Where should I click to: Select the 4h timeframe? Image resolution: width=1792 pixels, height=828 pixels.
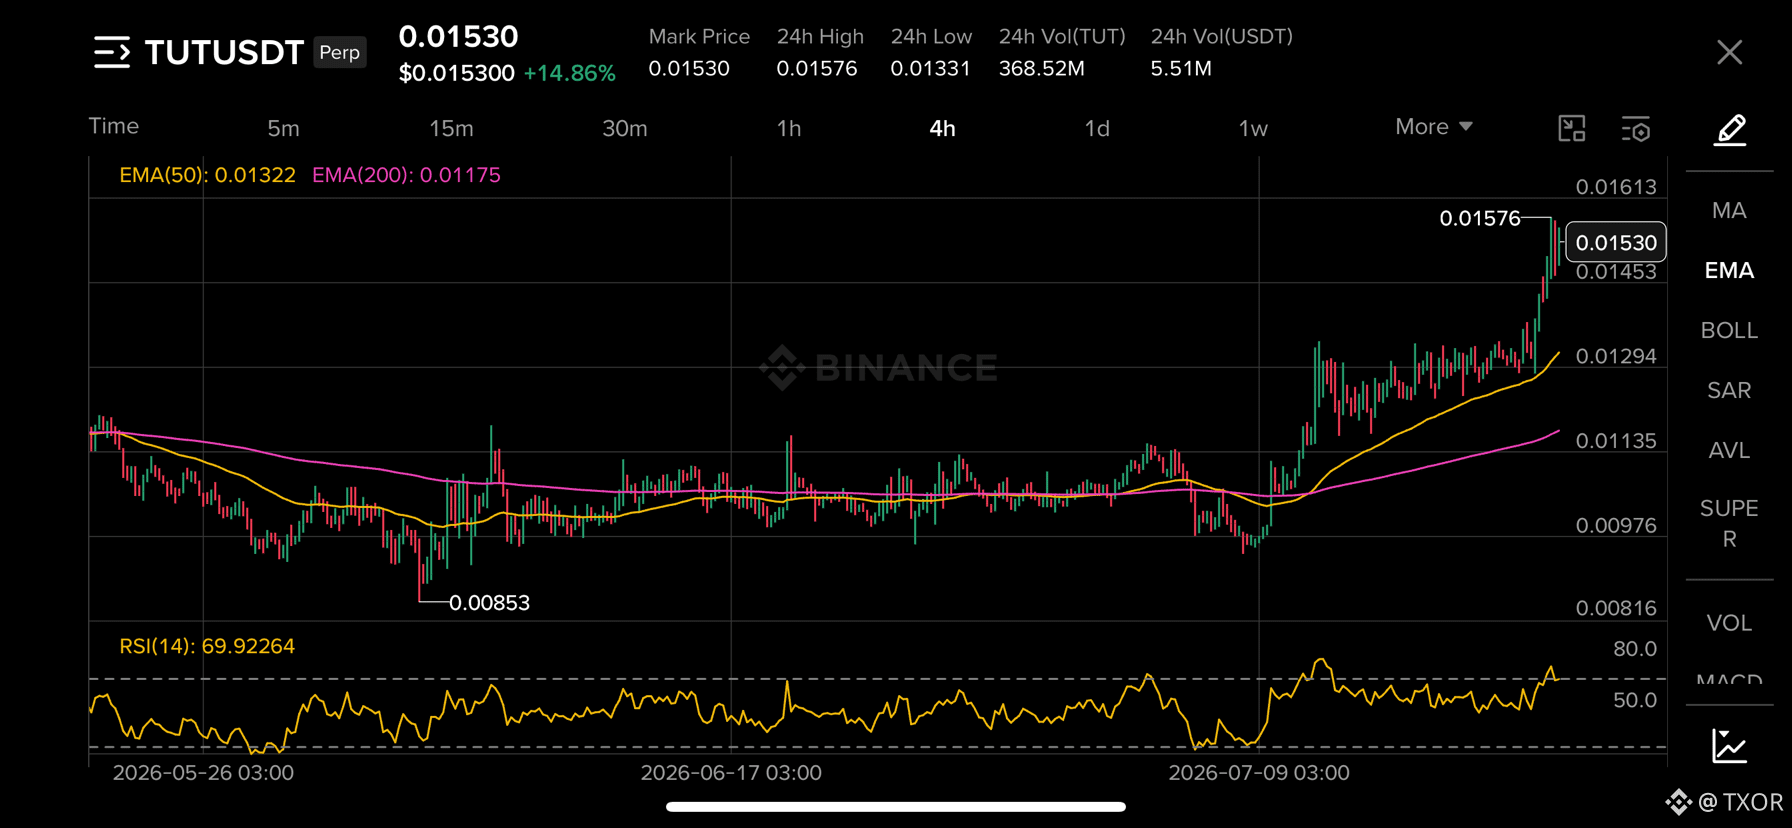942,128
